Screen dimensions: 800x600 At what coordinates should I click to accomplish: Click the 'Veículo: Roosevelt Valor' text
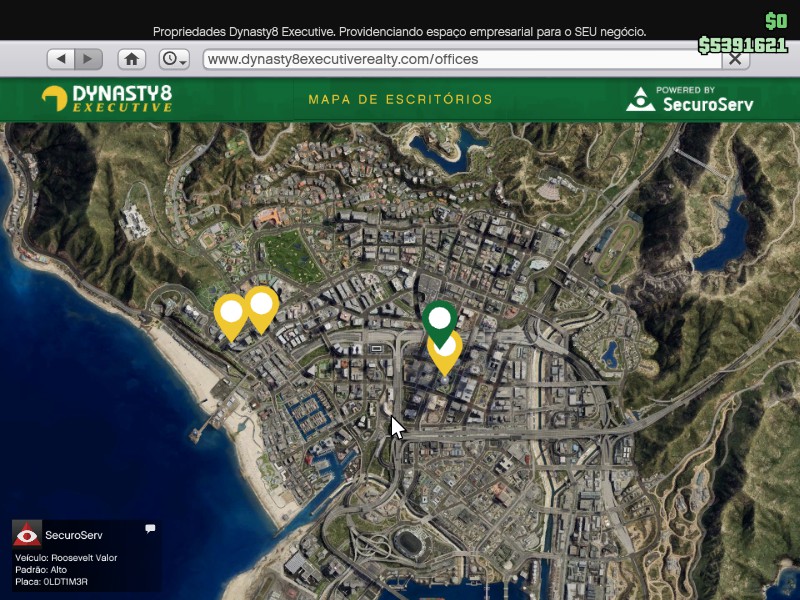coord(66,558)
